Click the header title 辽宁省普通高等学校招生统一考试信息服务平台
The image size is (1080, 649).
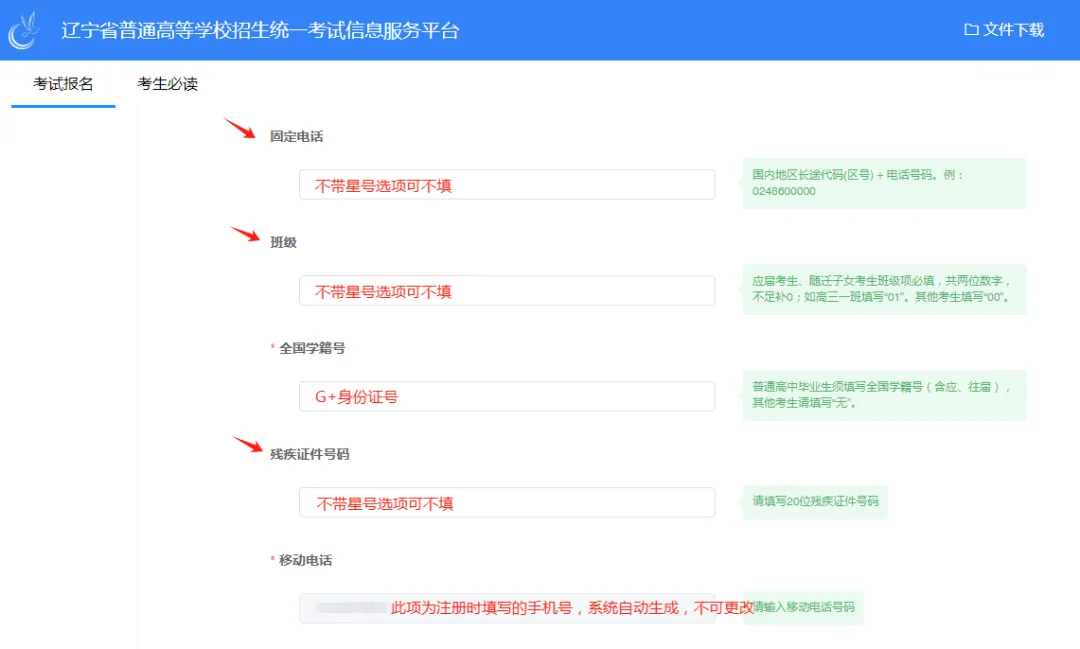[260, 31]
